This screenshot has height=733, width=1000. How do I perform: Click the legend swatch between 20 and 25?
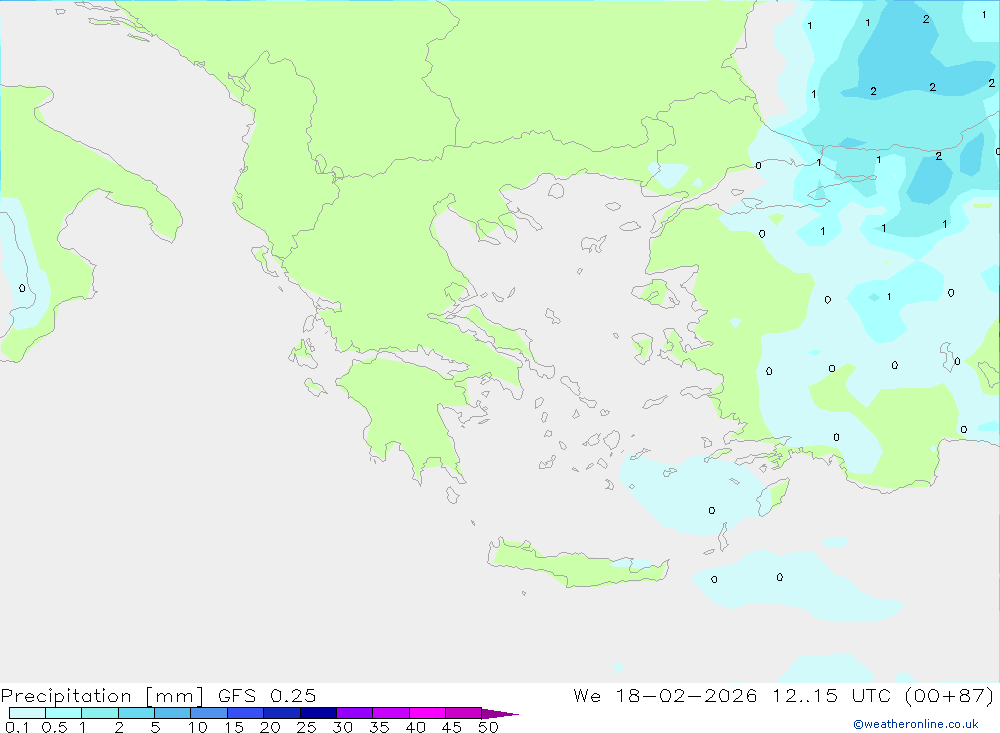pyautogui.click(x=282, y=713)
